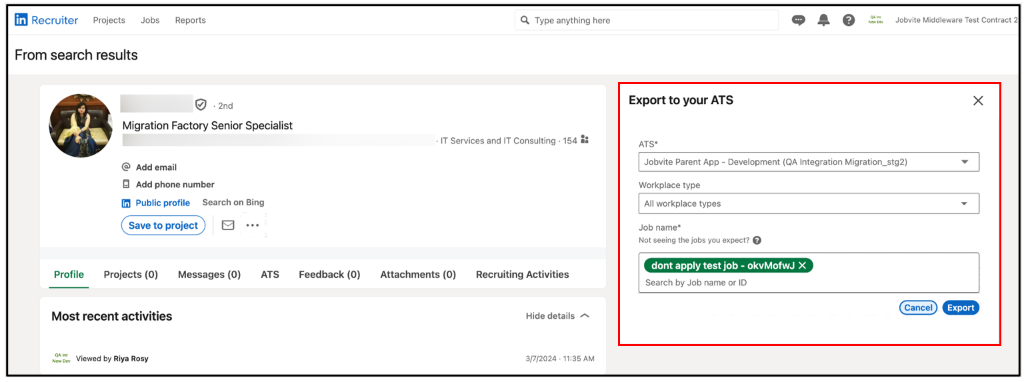
Task: Switch to the Messages (0) tab
Action: click(x=209, y=275)
